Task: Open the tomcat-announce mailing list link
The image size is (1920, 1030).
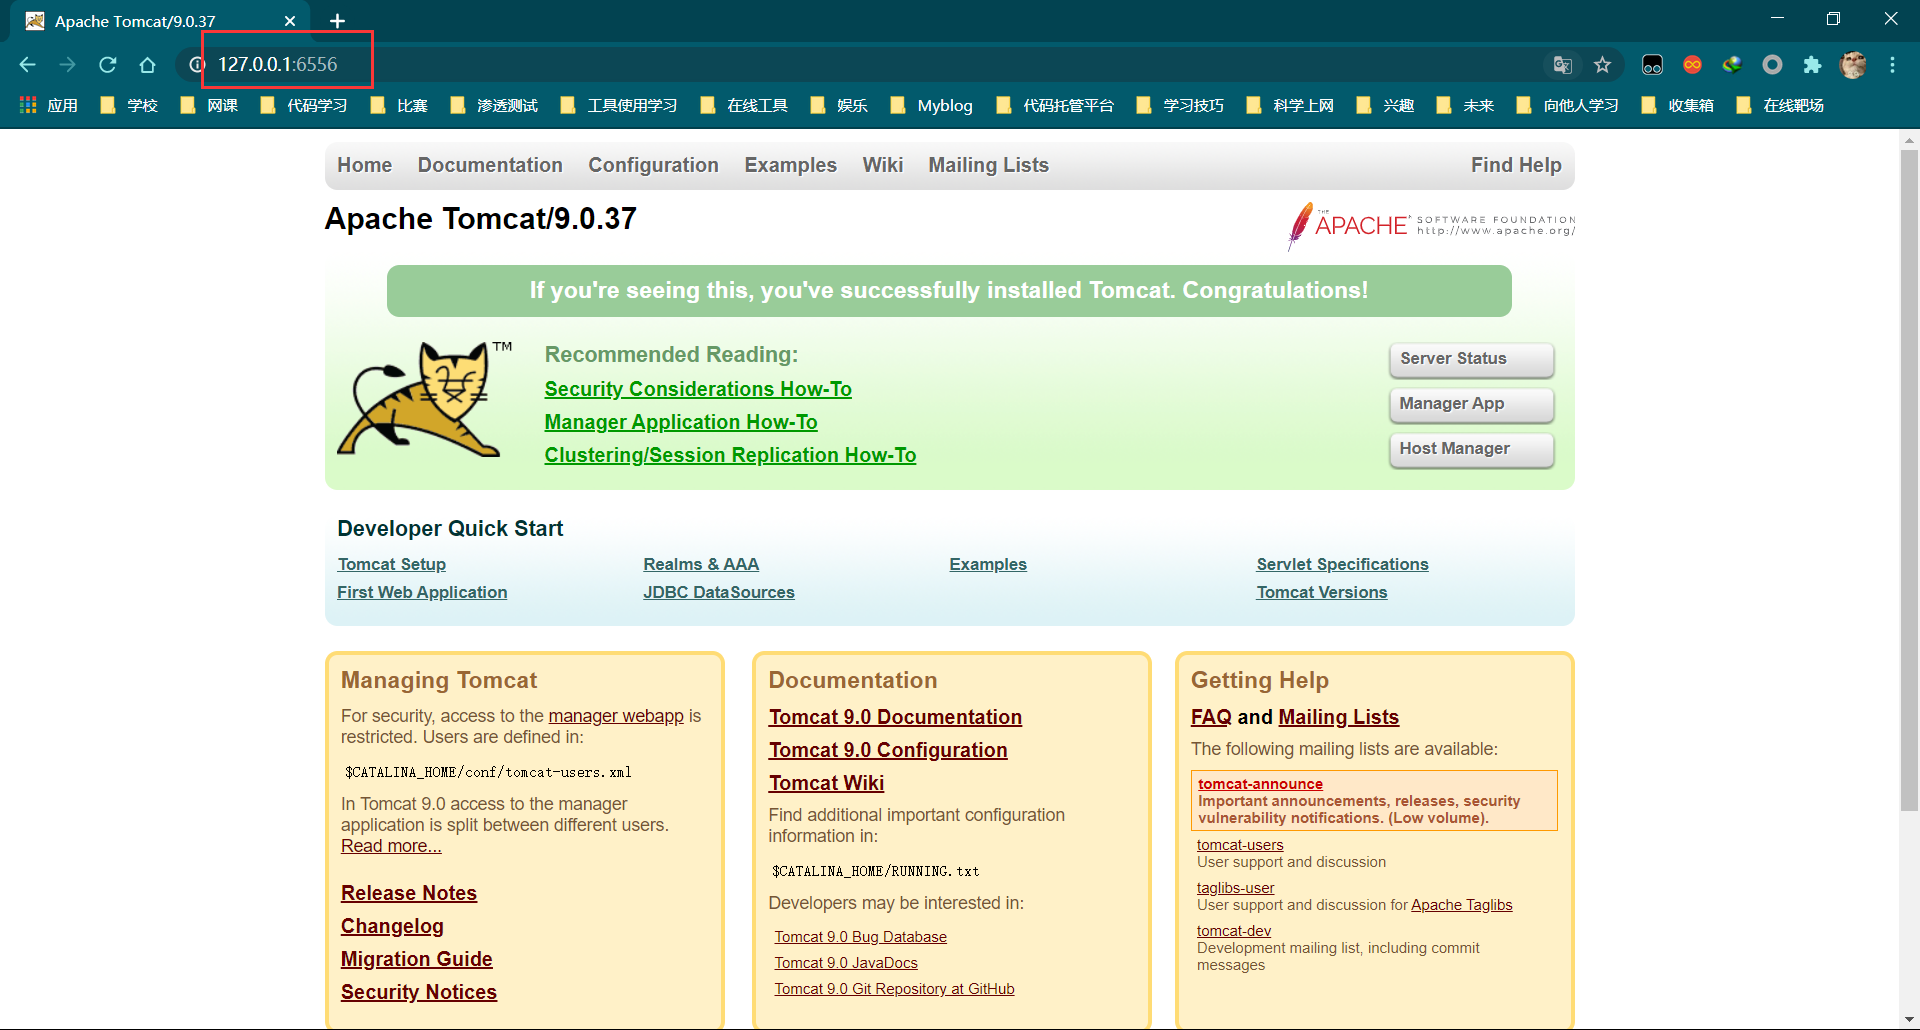Action: [1260, 784]
